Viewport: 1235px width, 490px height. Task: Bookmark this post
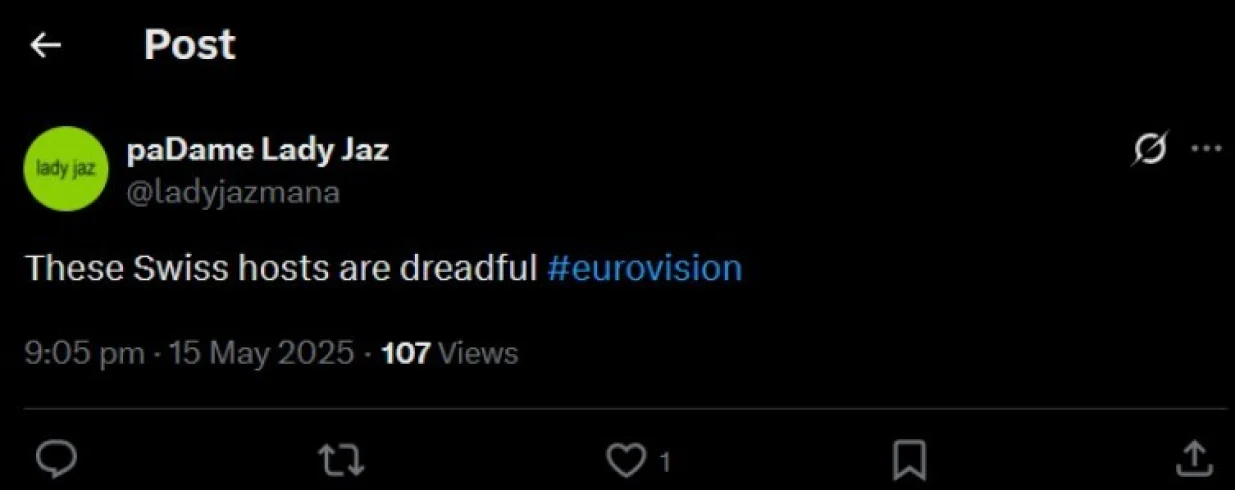(908, 460)
